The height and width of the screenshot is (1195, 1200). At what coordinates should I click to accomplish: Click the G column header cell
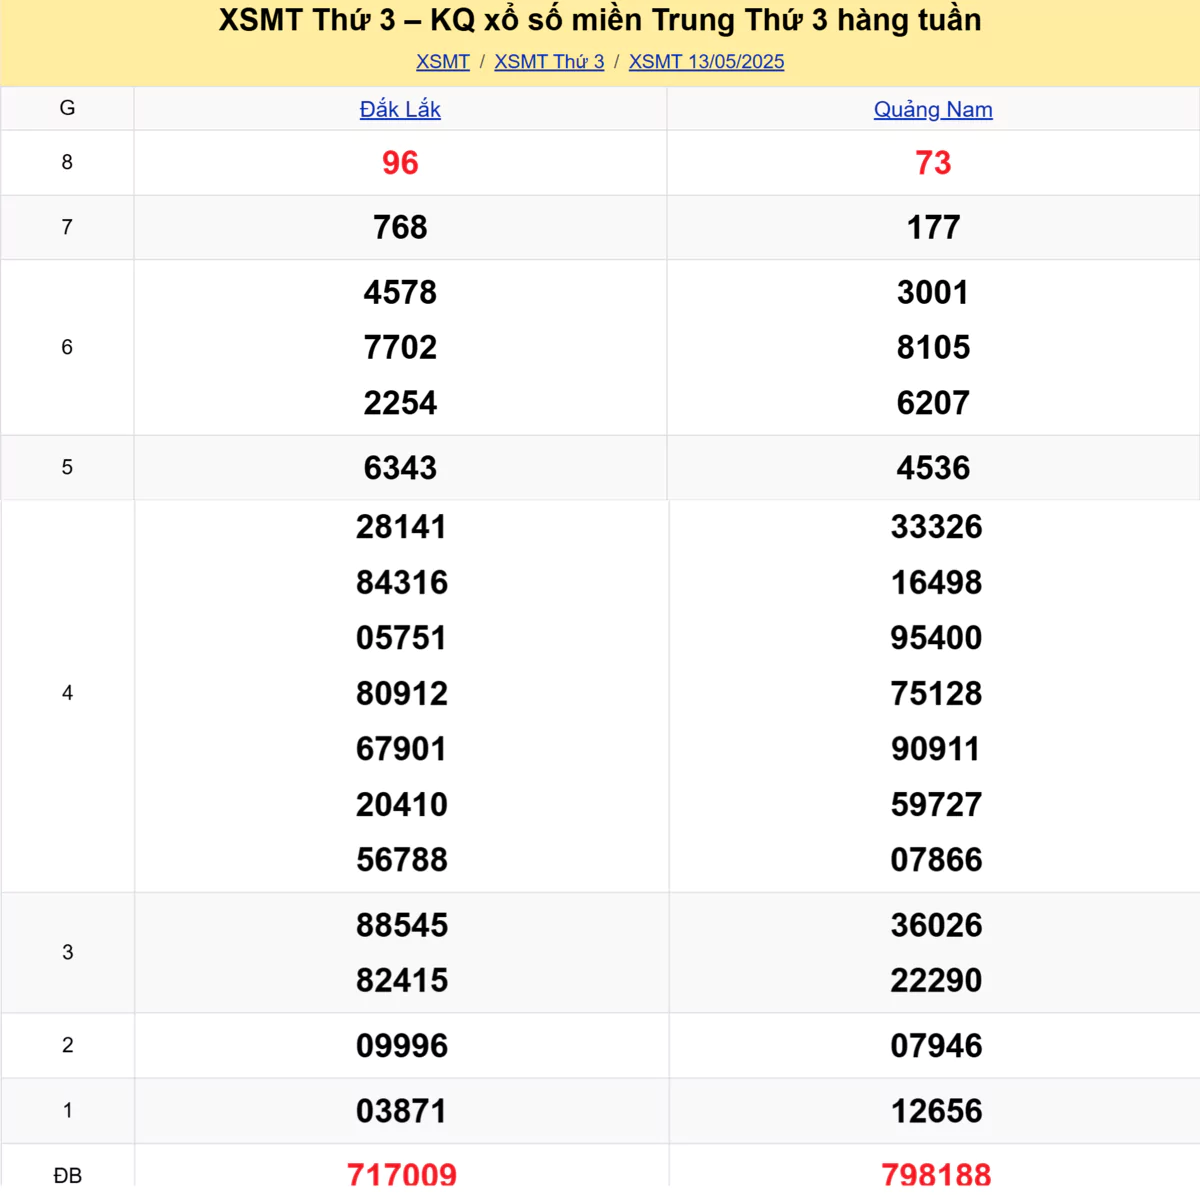[x=67, y=108]
